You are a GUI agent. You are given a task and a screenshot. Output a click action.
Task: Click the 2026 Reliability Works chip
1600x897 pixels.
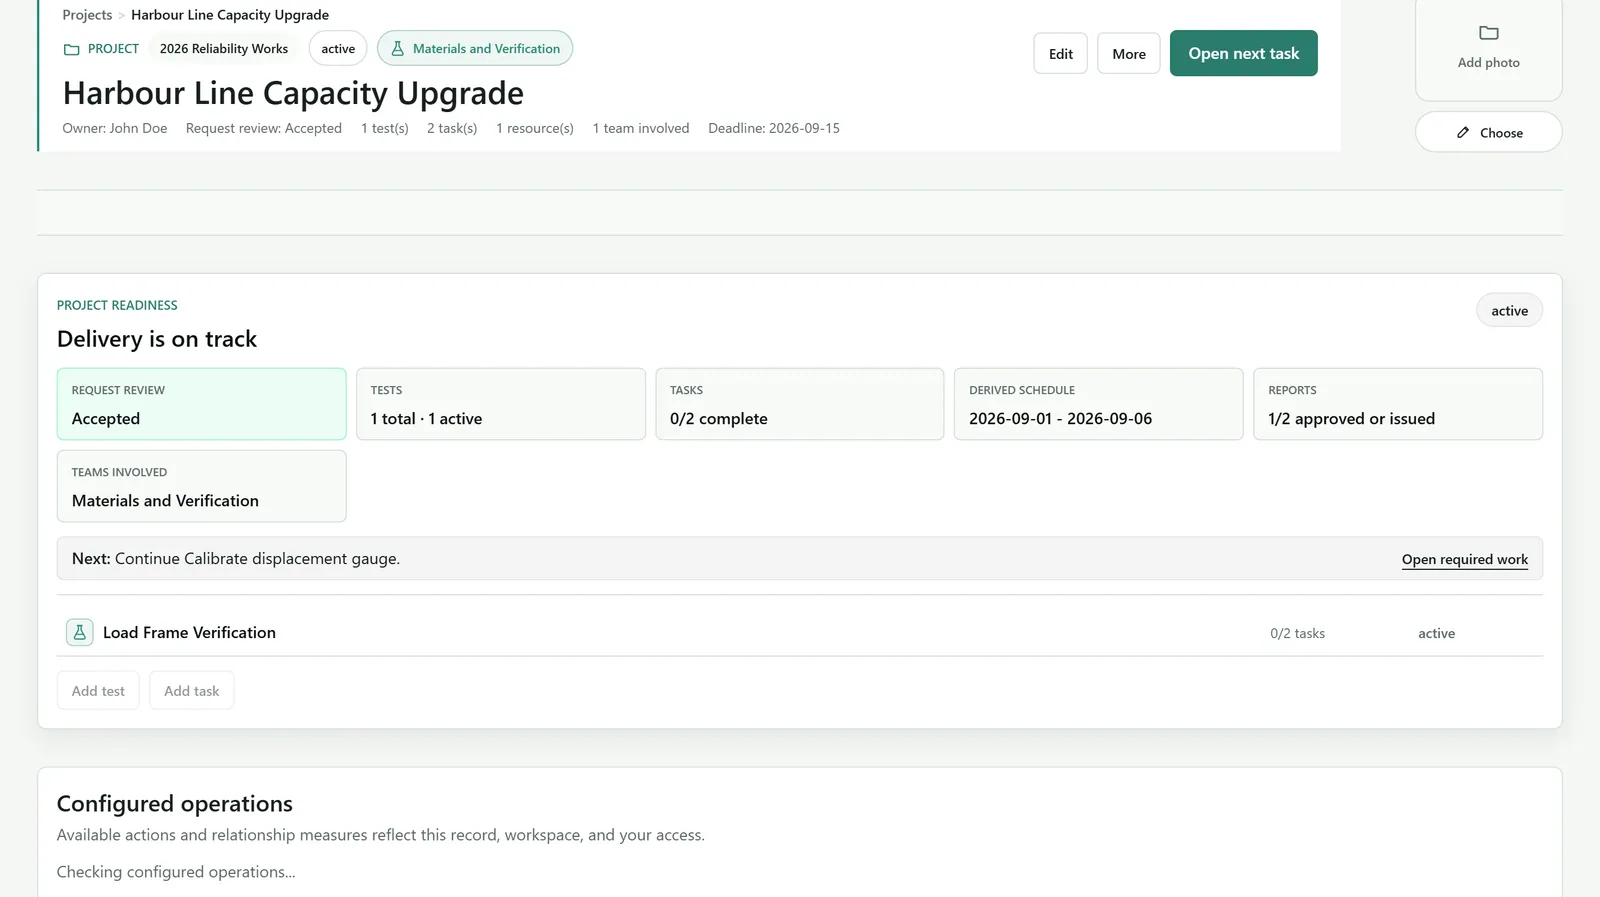click(x=224, y=48)
